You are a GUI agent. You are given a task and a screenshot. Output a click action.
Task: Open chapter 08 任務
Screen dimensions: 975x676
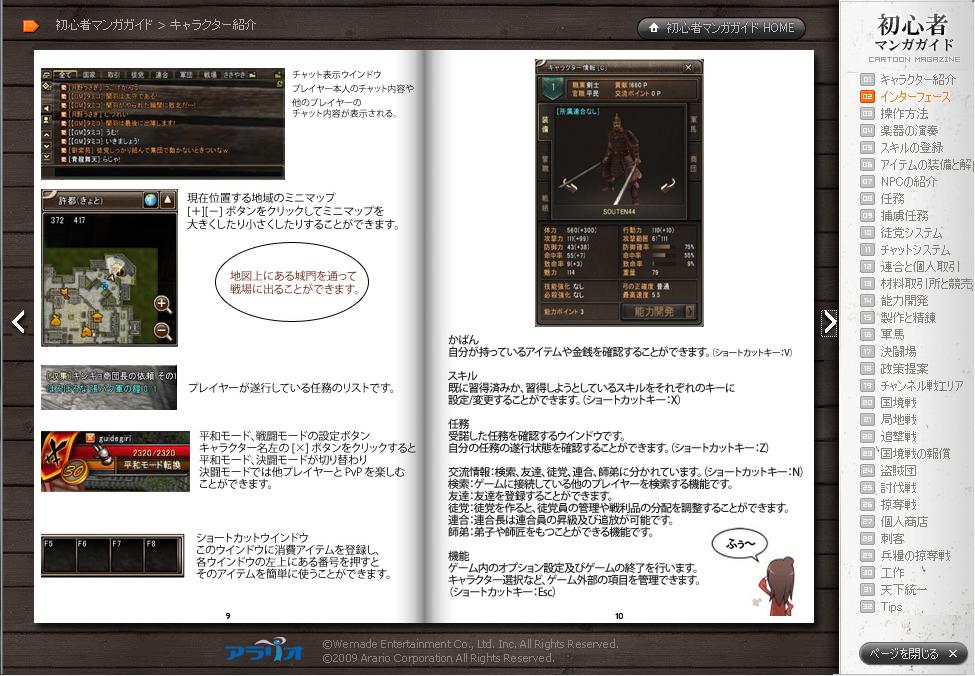tap(883, 198)
